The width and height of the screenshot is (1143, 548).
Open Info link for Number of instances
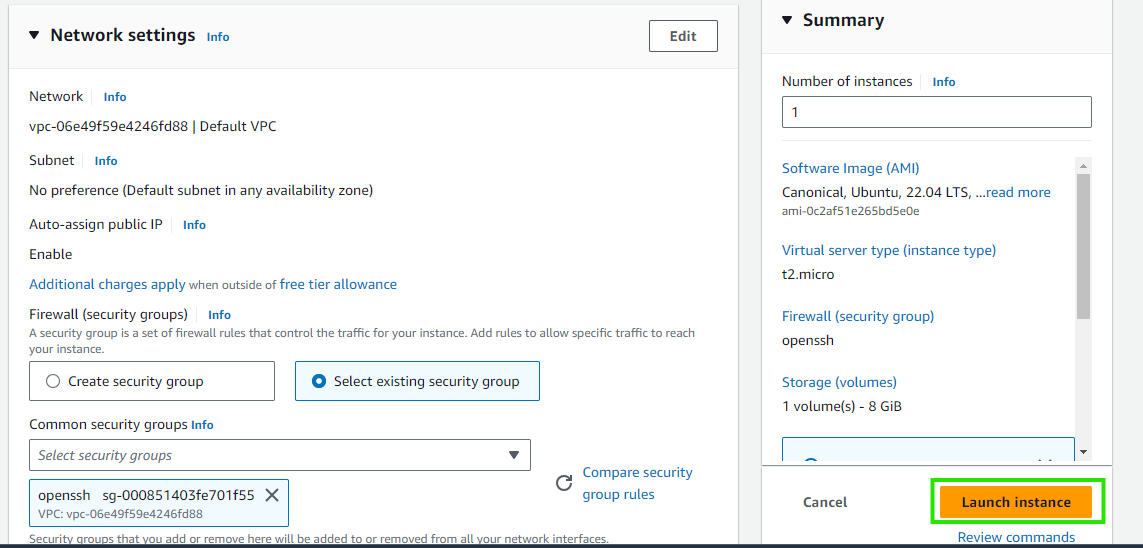tap(944, 82)
